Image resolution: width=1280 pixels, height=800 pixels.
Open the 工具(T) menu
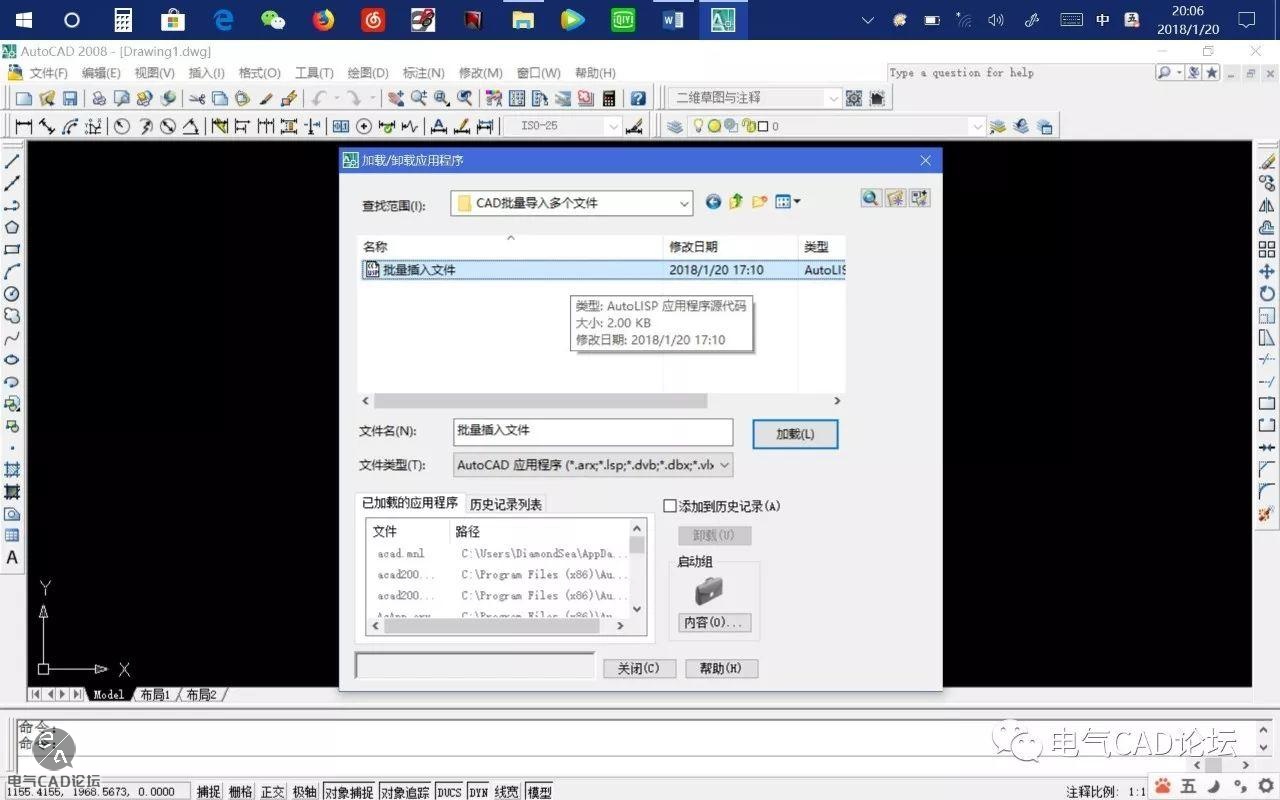(314, 73)
